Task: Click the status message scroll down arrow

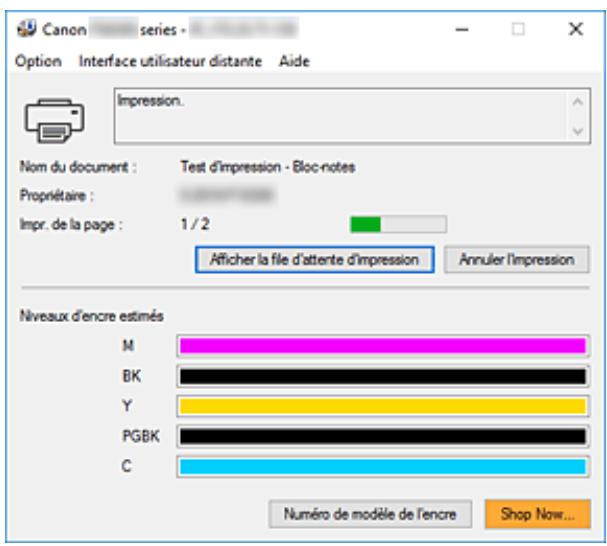Action: (x=578, y=131)
